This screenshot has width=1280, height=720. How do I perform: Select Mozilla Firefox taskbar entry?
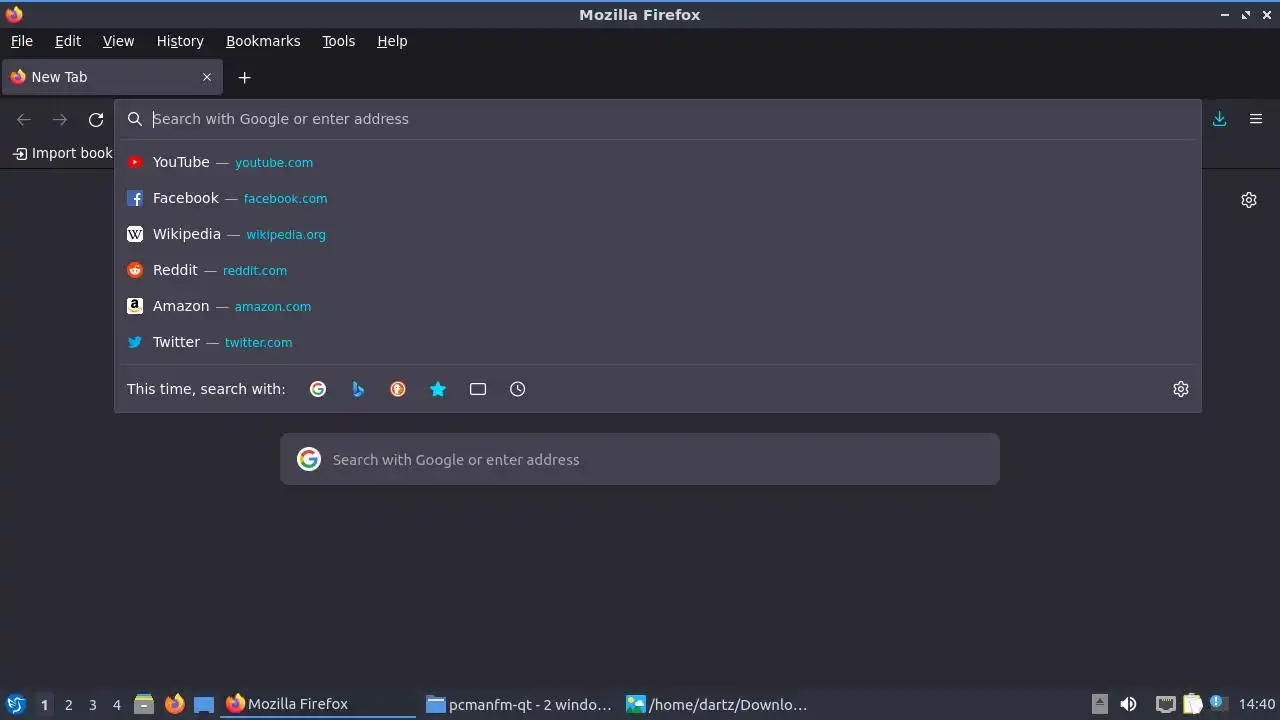point(318,704)
